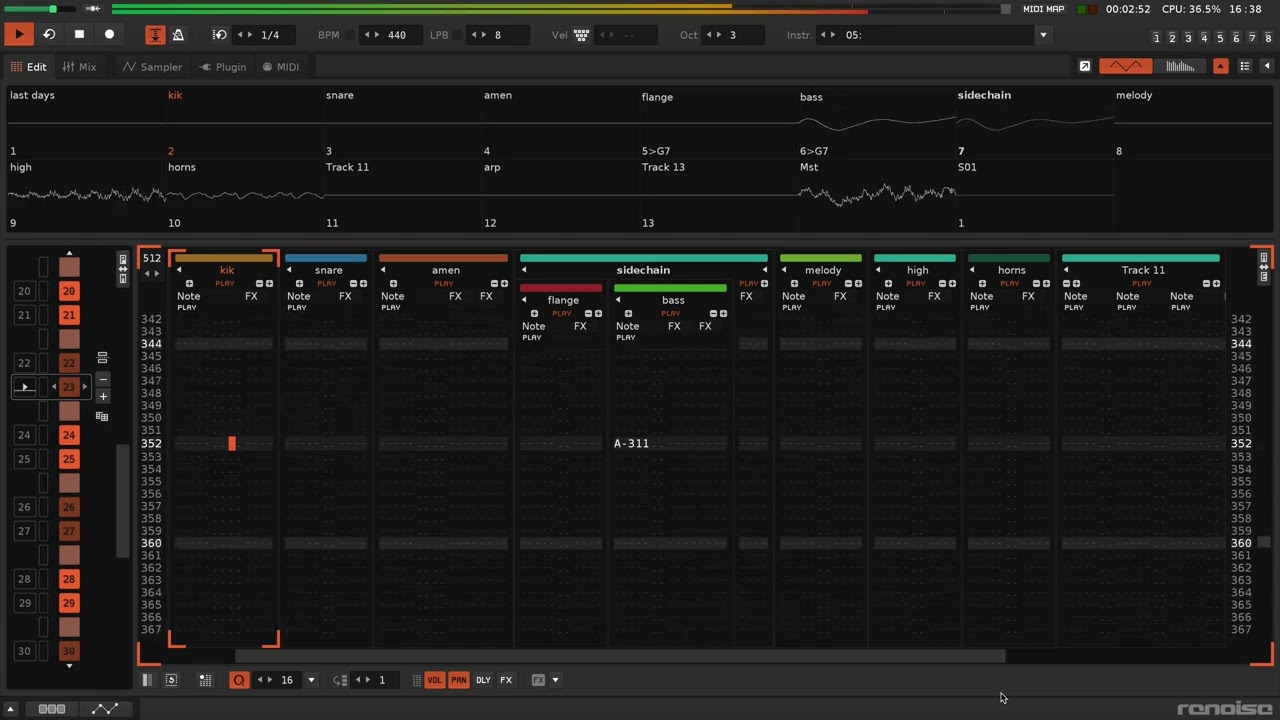
Task: Increase LPB with right arrow
Action: coord(484,35)
